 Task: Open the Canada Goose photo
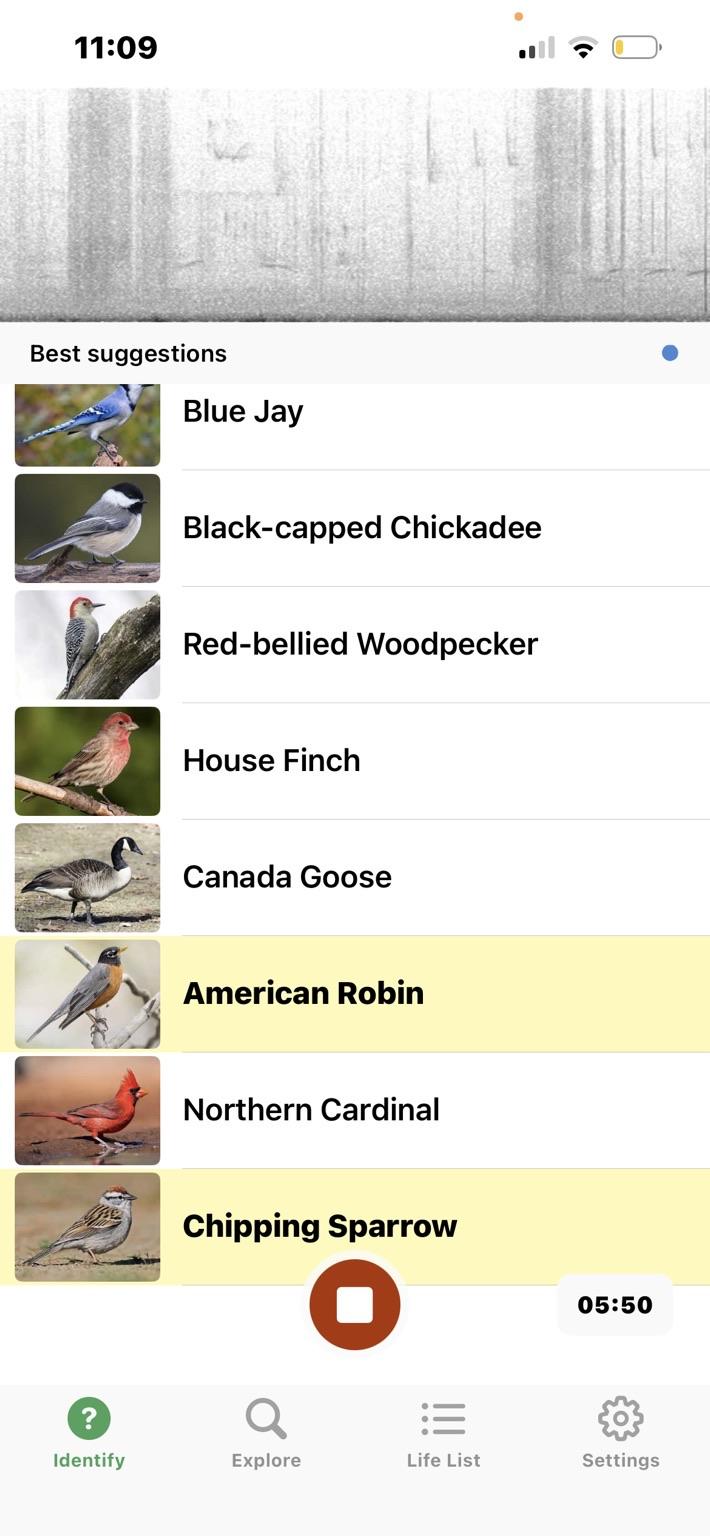[87, 877]
